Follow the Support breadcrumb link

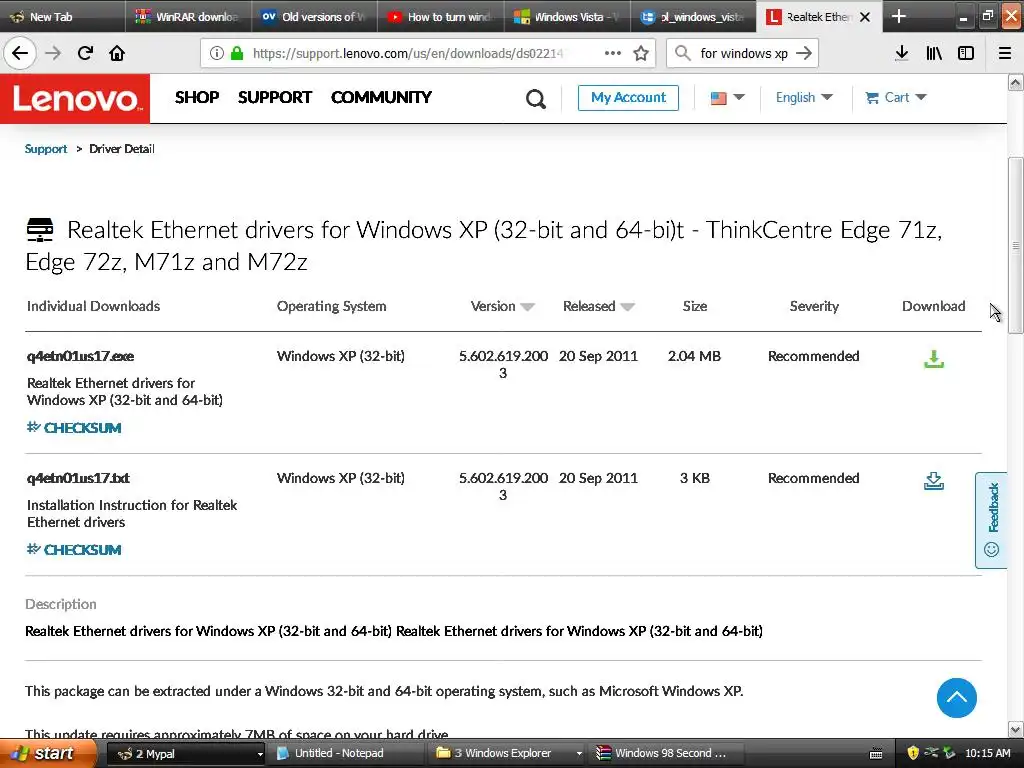(x=46, y=149)
